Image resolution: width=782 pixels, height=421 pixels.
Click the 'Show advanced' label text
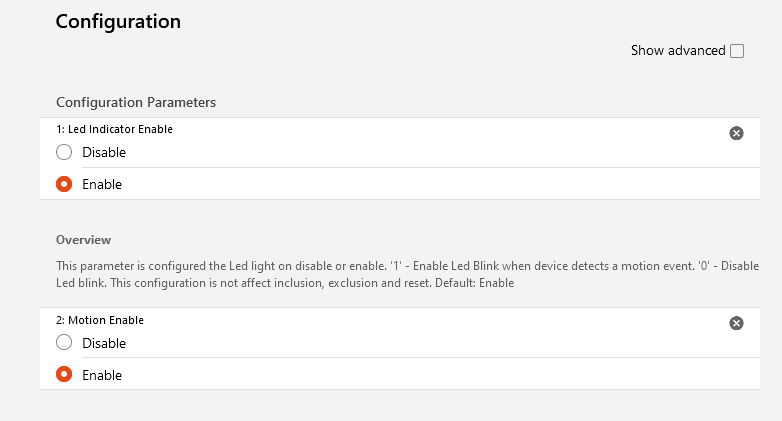pos(677,51)
